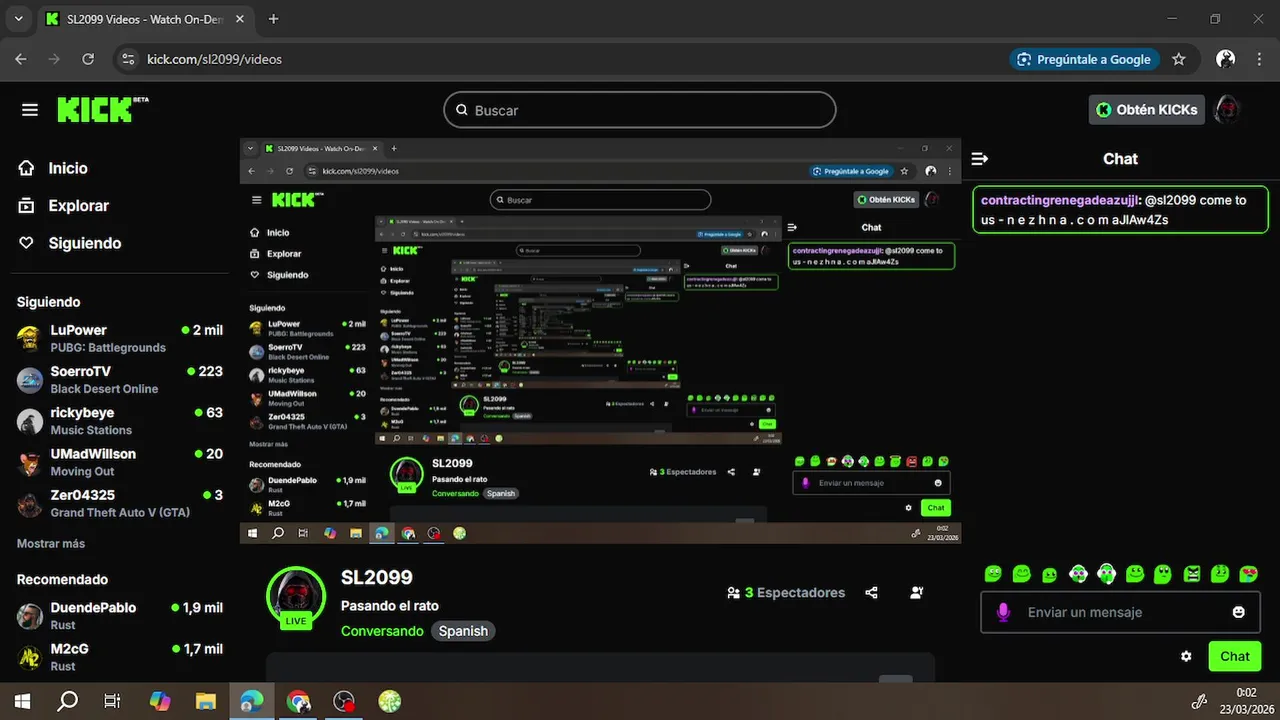The image size is (1280, 720).
Task: Expand the list with Mostrar más
Action: (x=51, y=544)
